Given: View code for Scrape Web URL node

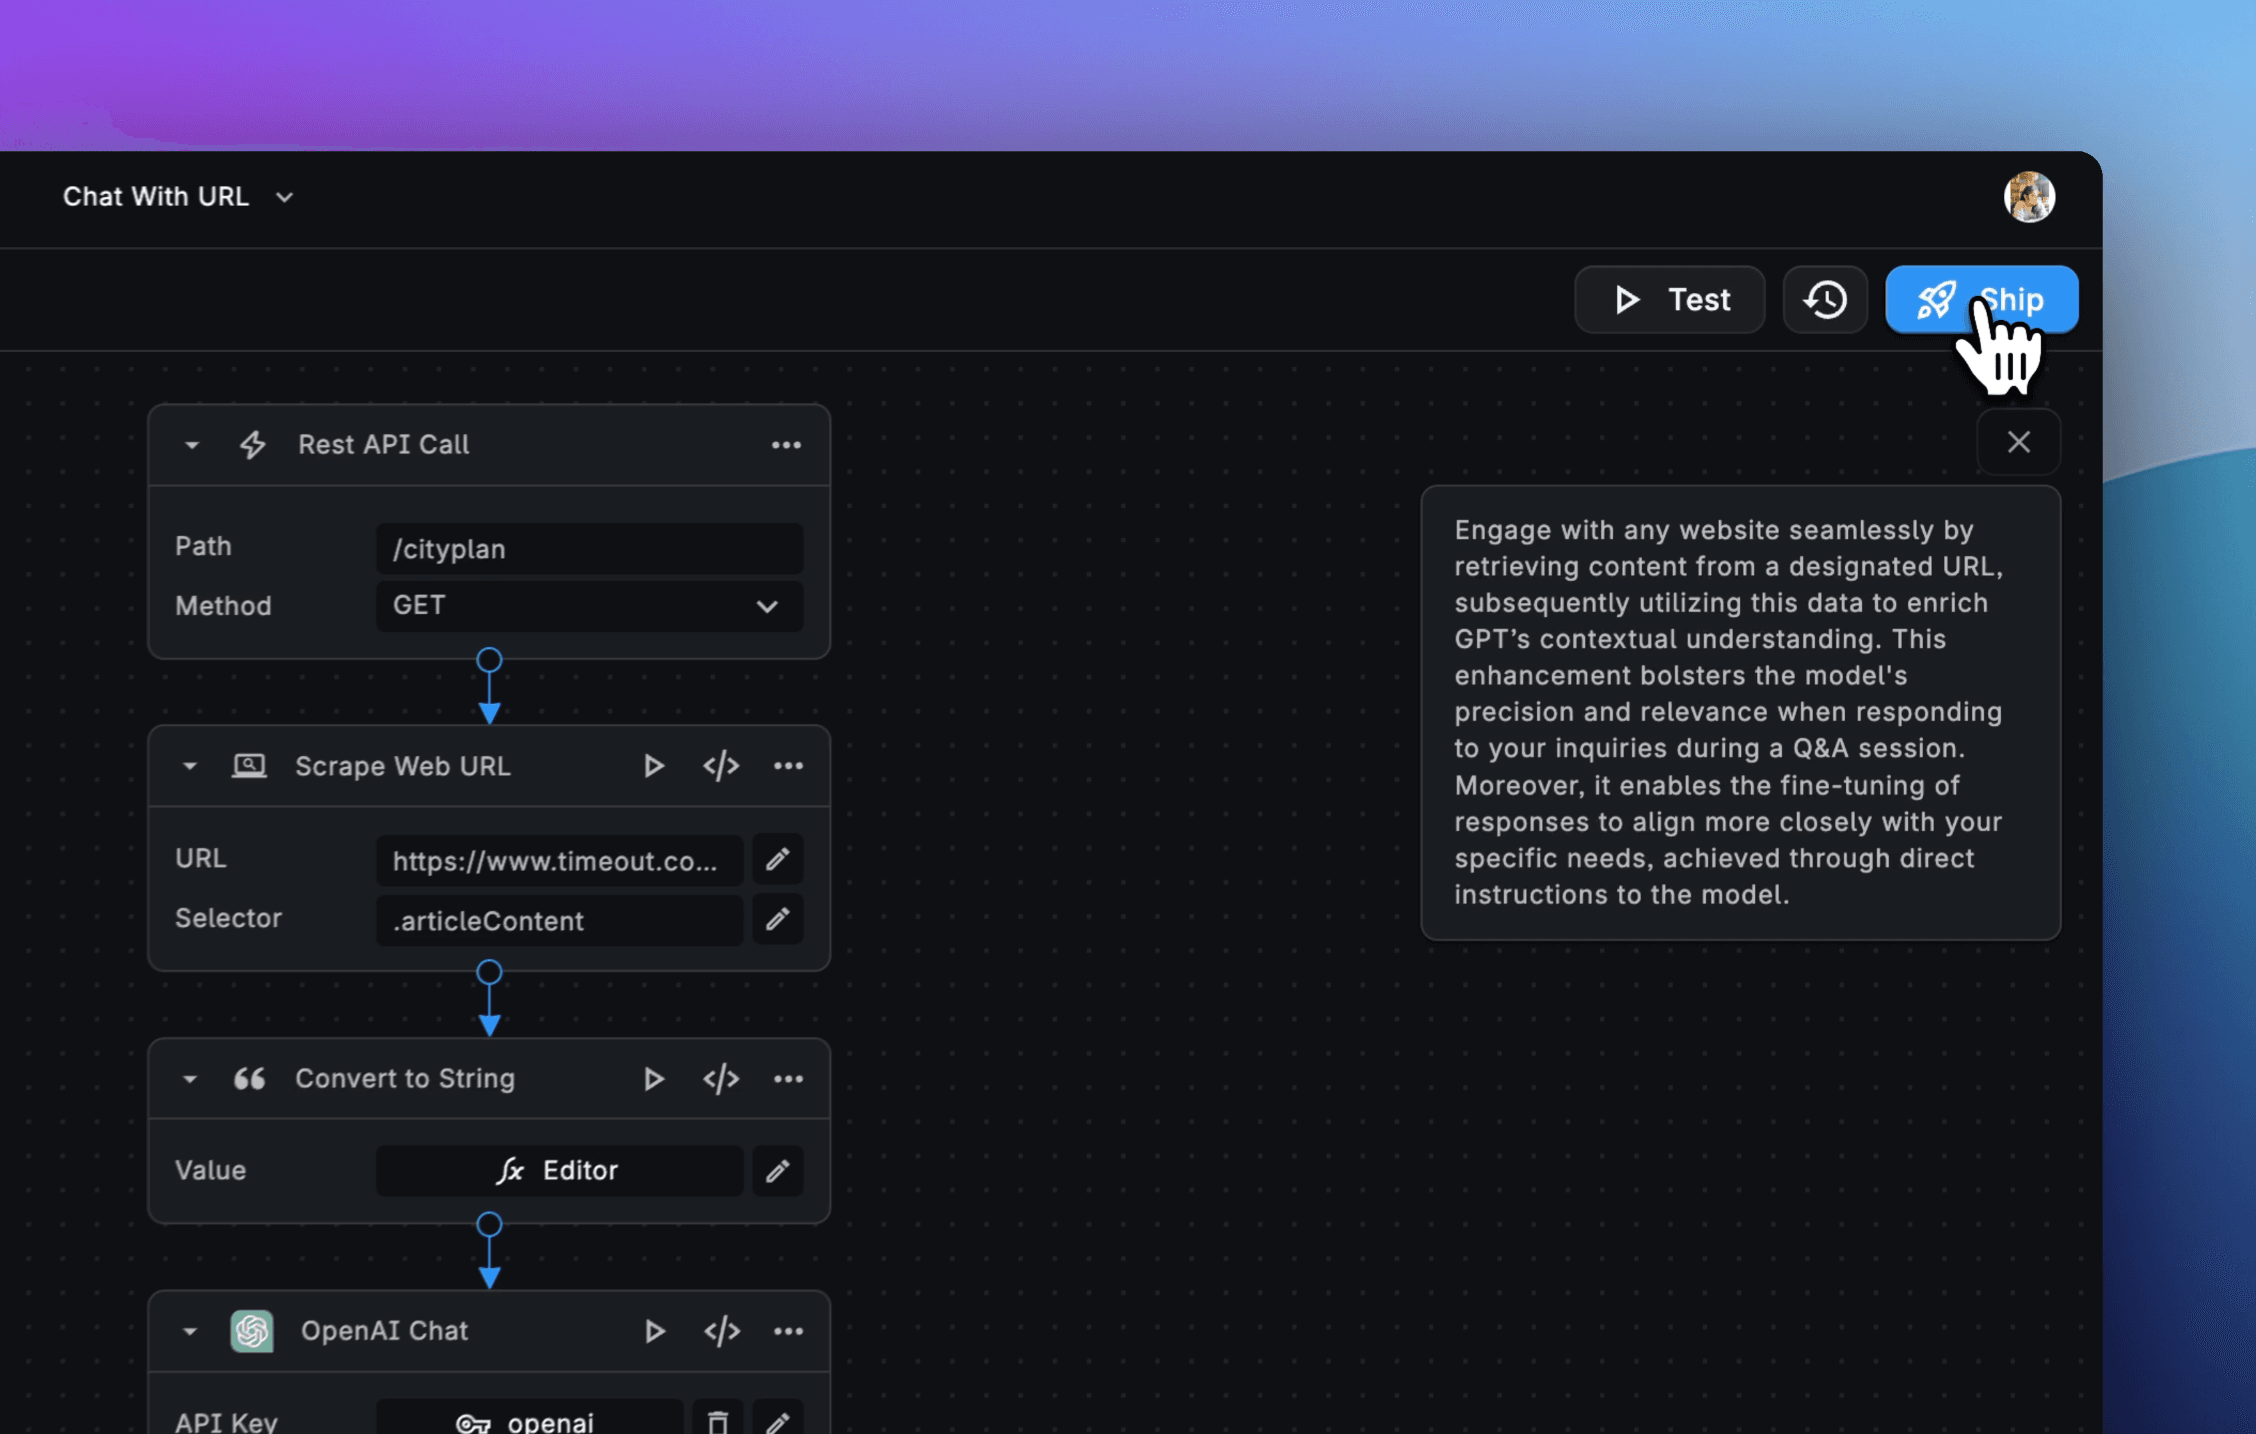Looking at the screenshot, I should [x=720, y=766].
